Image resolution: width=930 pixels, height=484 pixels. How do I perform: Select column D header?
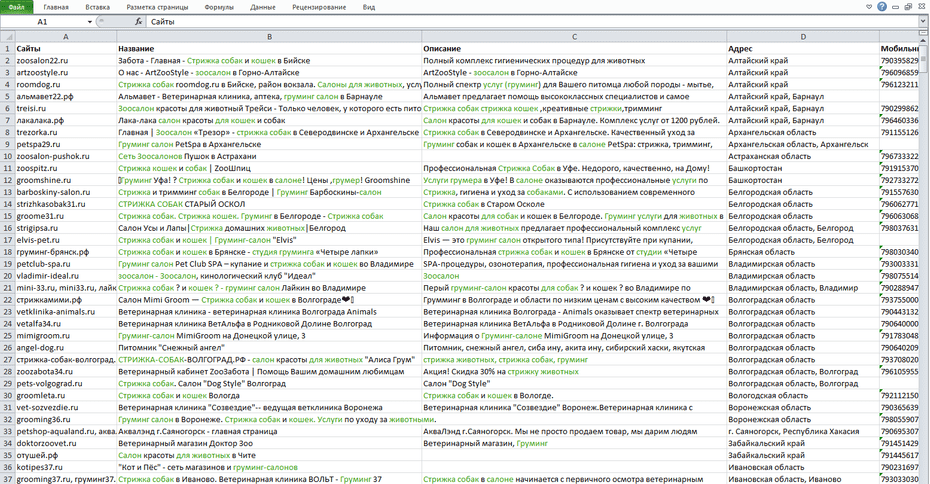point(803,37)
